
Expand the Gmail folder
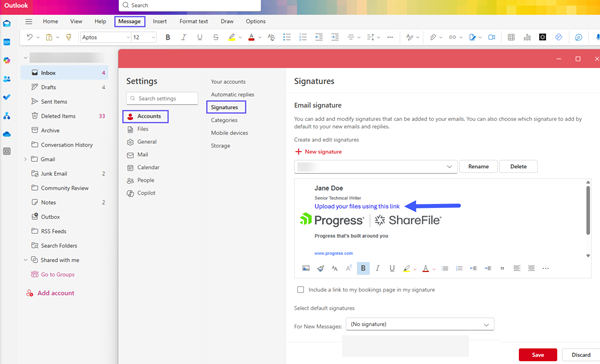[x=25, y=159]
